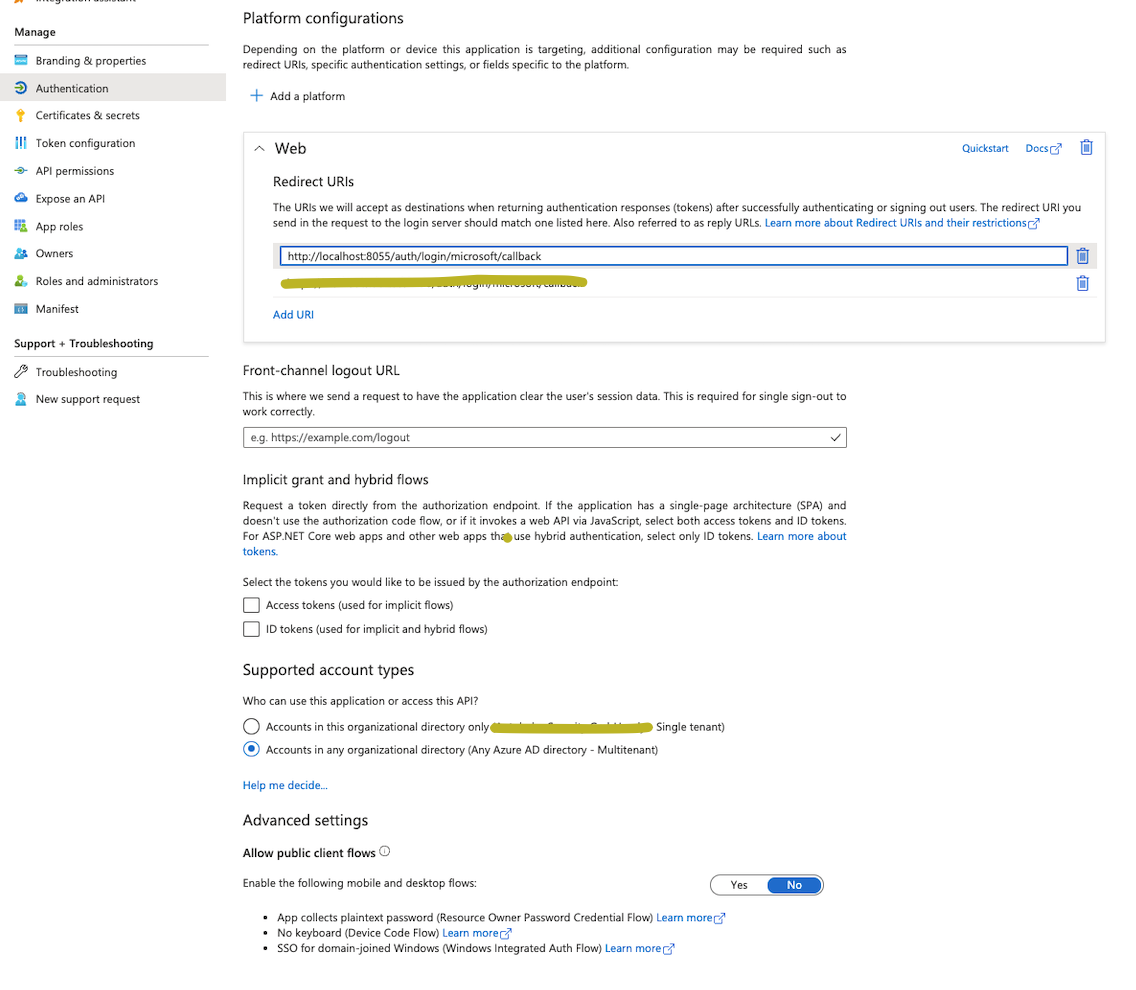Click the App roles icon

point(21,225)
